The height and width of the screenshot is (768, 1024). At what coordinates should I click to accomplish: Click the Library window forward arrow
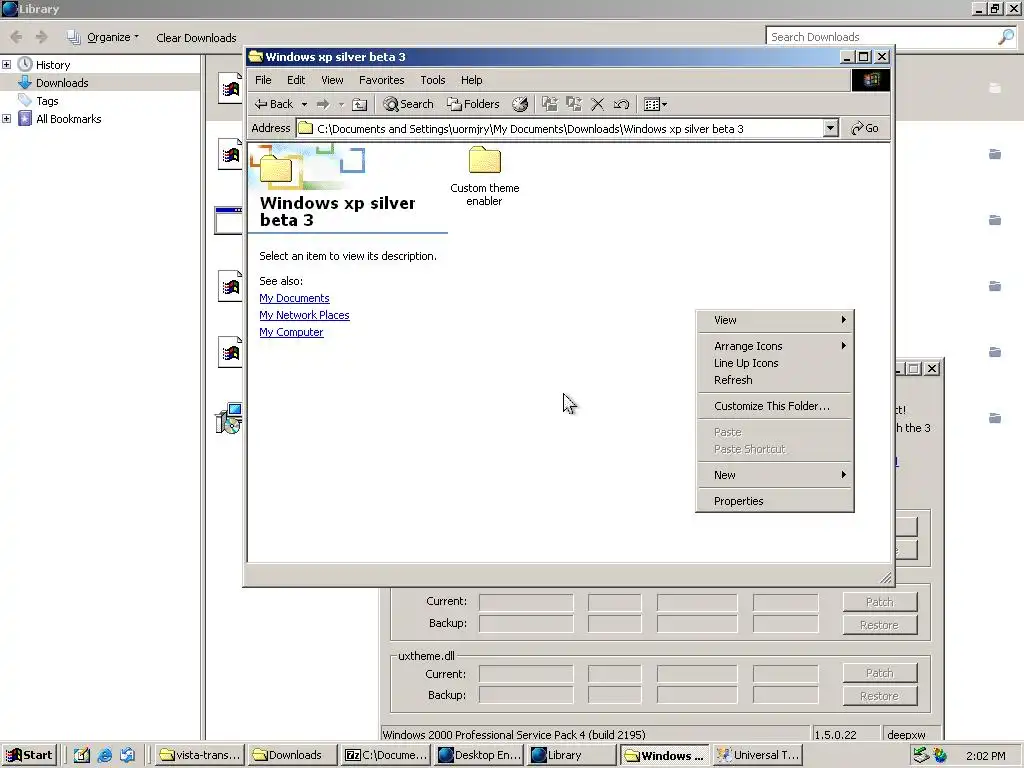tap(41, 37)
